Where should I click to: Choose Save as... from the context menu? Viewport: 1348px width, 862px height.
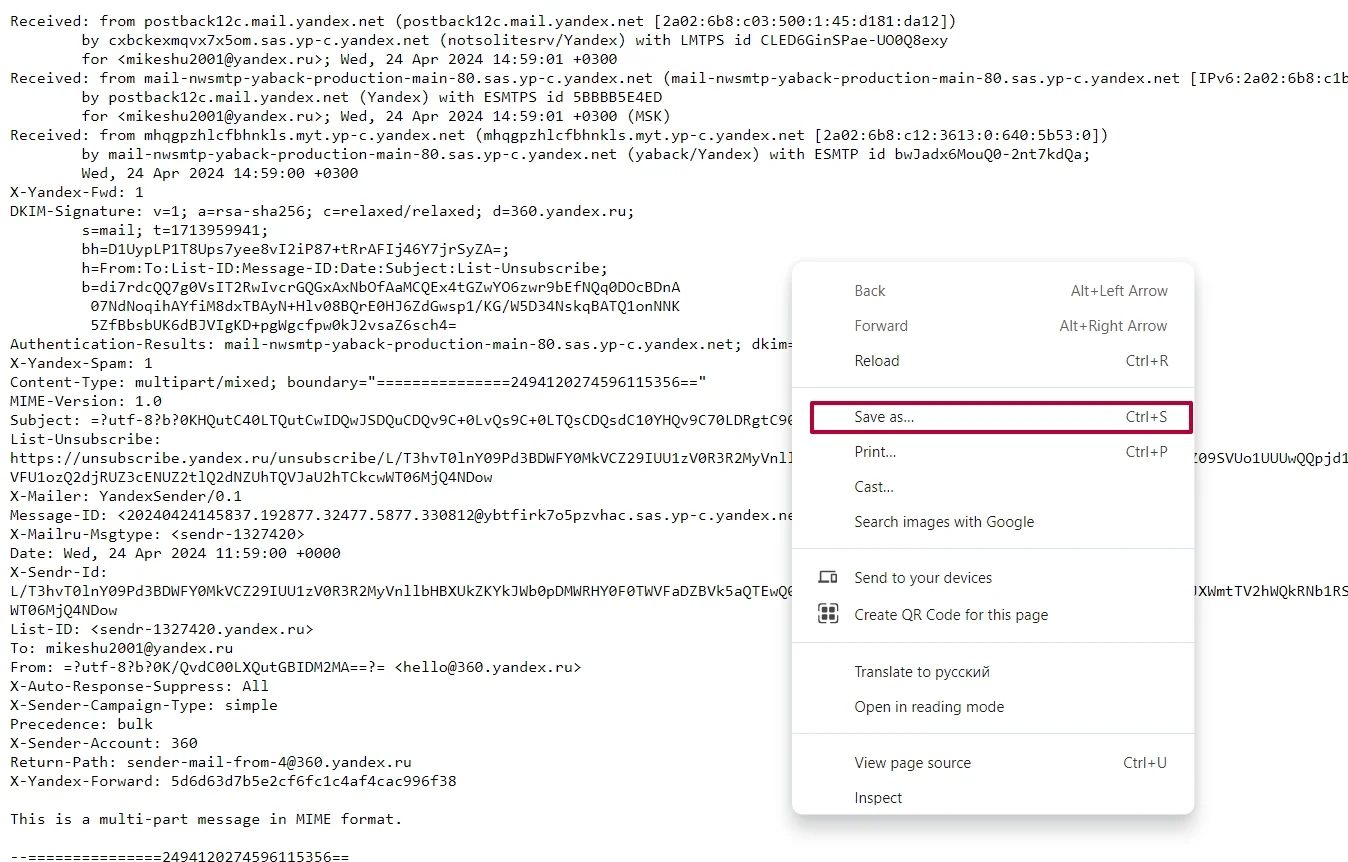(1001, 417)
